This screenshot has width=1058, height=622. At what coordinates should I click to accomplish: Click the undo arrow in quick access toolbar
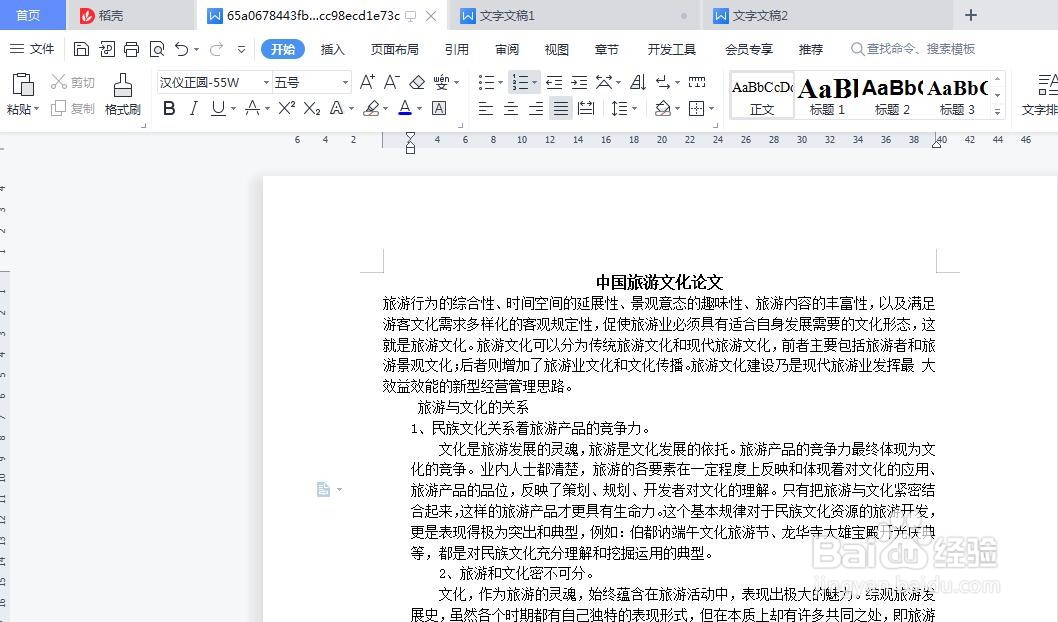[180, 47]
